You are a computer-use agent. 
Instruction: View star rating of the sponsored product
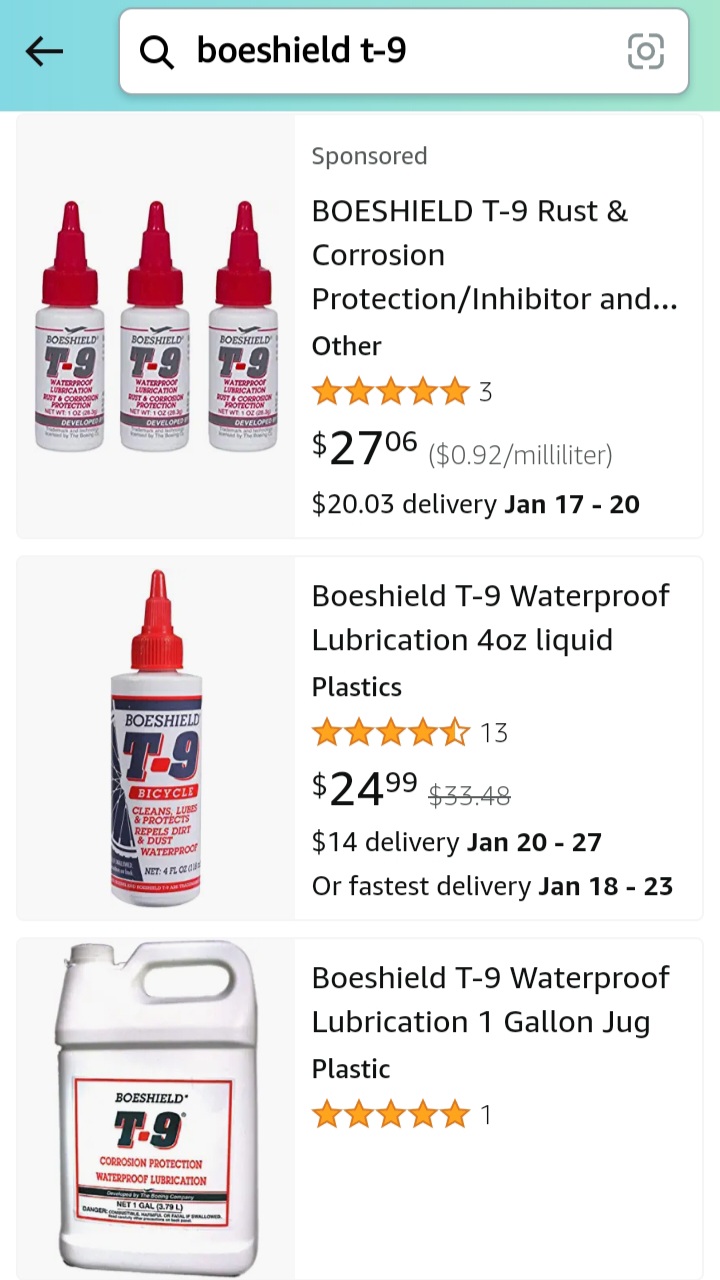(390, 391)
